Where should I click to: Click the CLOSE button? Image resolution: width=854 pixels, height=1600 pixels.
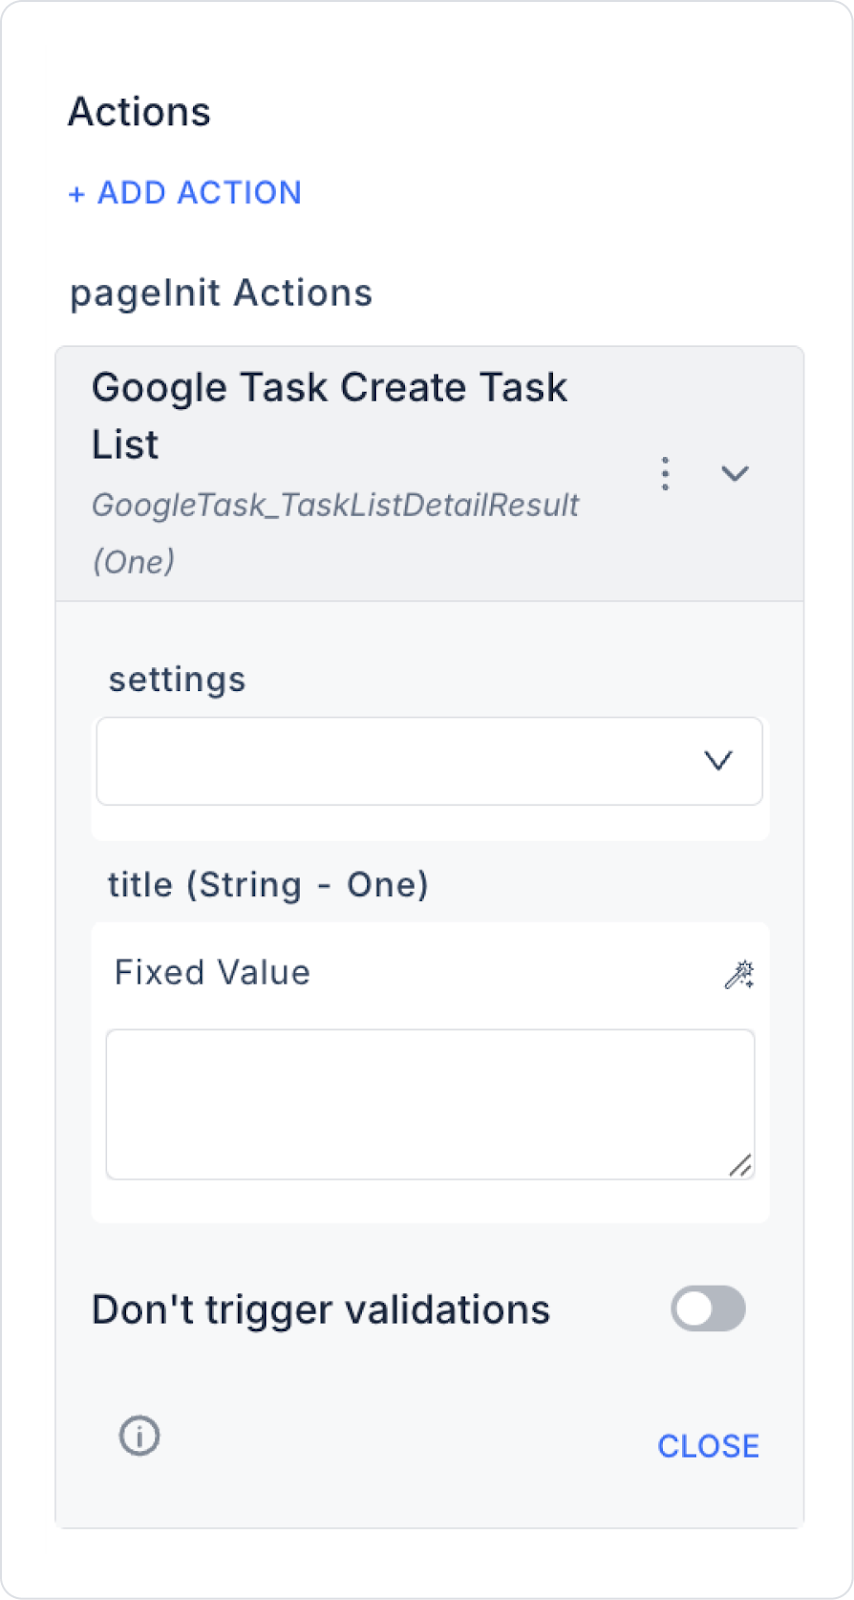708,1446
